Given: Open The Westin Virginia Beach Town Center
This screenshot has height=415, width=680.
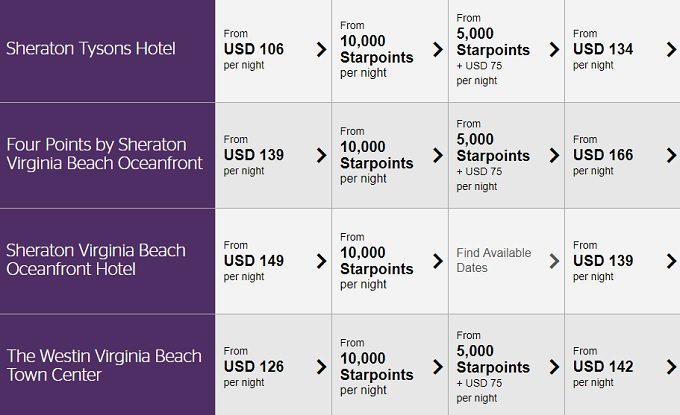Looking at the screenshot, I should pyautogui.click(x=104, y=366).
